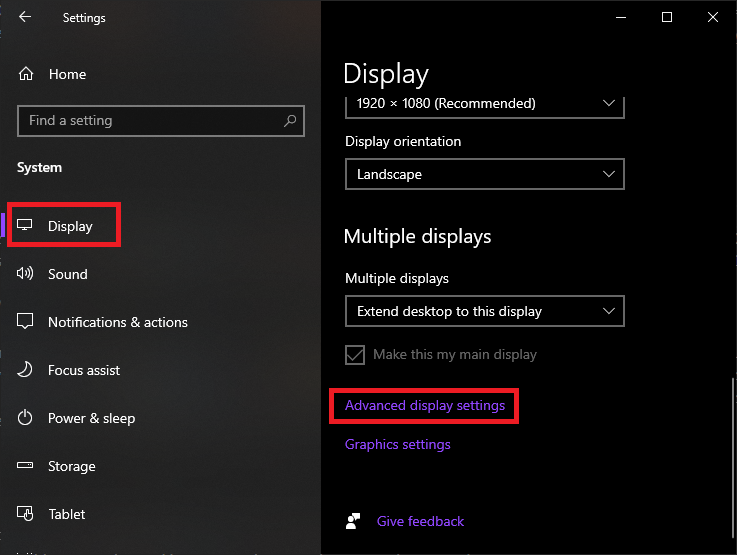The image size is (737, 555).
Task: Select the Sound speaker icon
Action: point(25,273)
